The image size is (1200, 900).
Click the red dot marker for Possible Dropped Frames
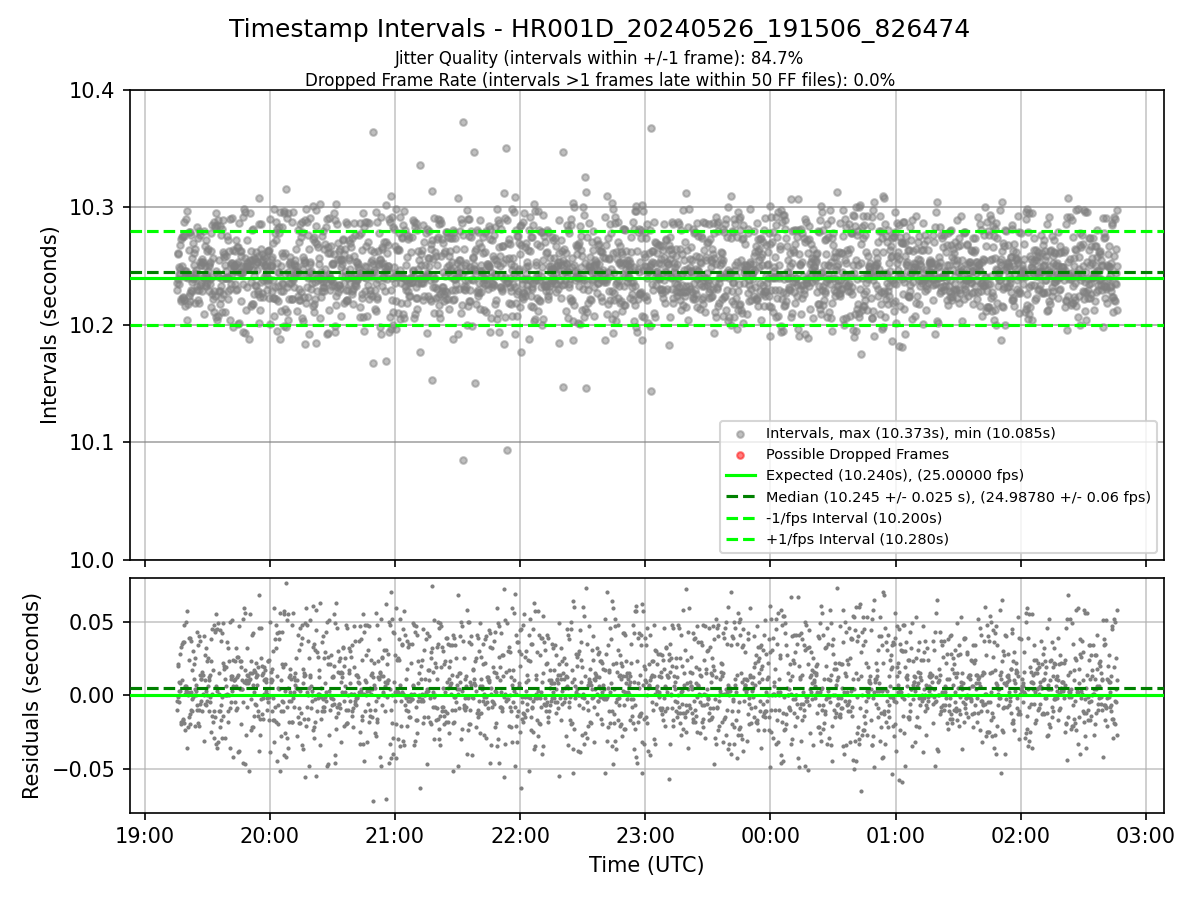[739, 454]
